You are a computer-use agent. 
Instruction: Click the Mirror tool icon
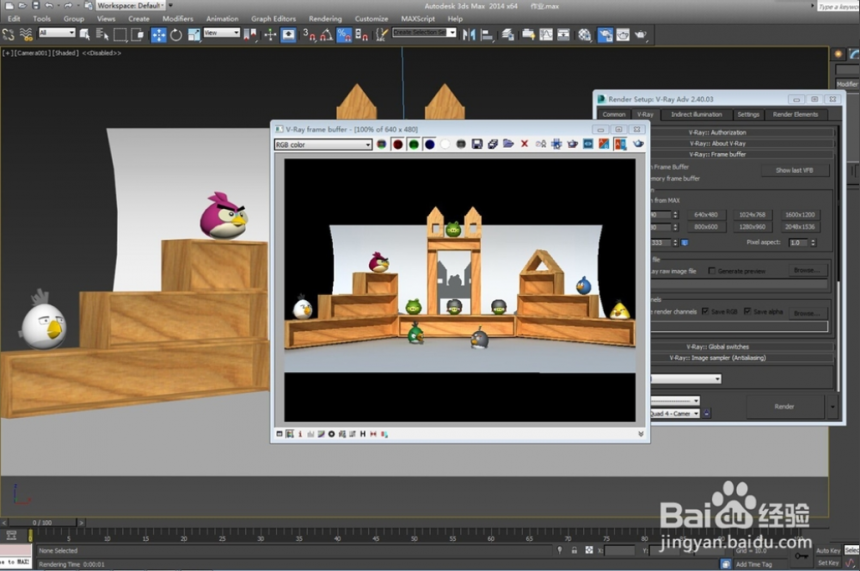(x=468, y=35)
